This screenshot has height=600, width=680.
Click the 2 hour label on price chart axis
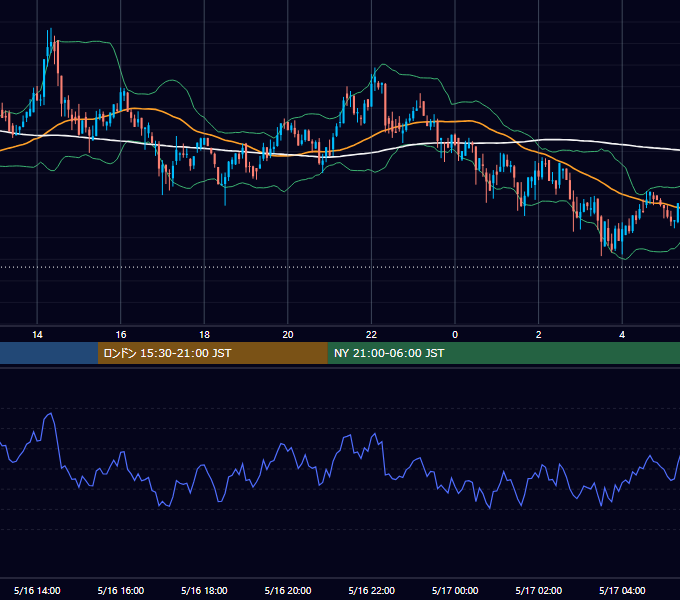click(538, 335)
